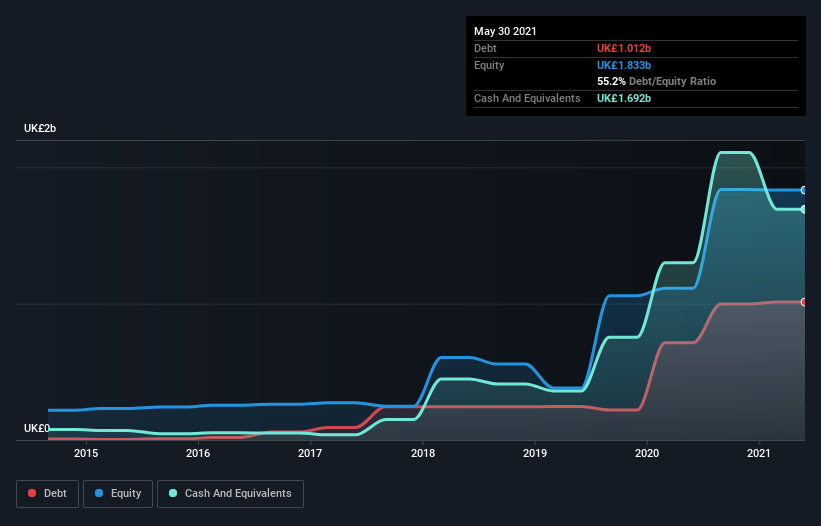Viewport: 821px width, 526px height.
Task: Click the 2021 x-axis label
Action: (x=759, y=453)
